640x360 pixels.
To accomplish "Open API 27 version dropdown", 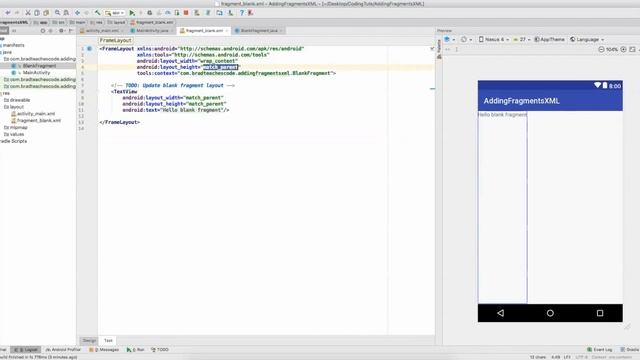I will point(522,40).
